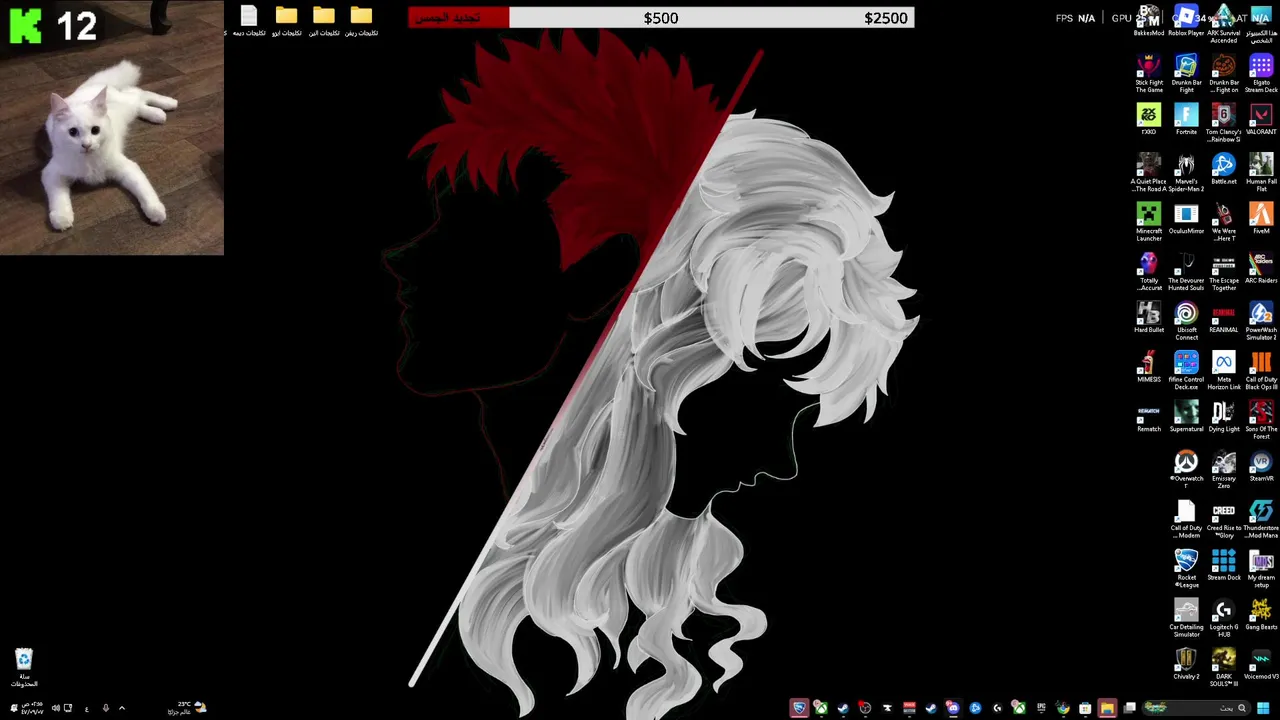Viewport: 1280px width, 720px height.
Task: Open the taskbar volume control
Action: (55, 708)
